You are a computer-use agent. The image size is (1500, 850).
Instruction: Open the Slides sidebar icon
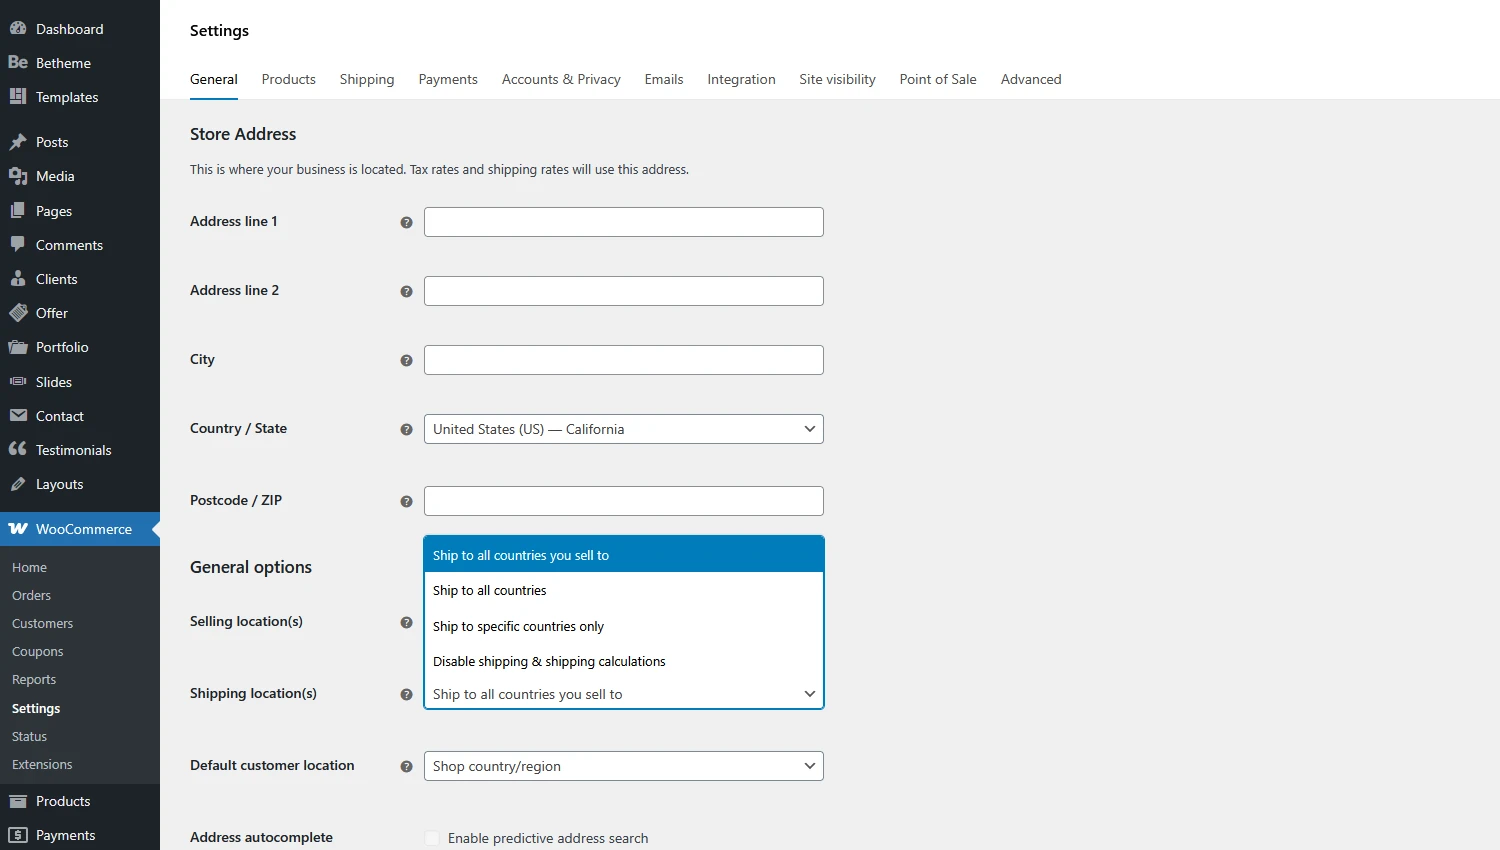[x=20, y=382]
